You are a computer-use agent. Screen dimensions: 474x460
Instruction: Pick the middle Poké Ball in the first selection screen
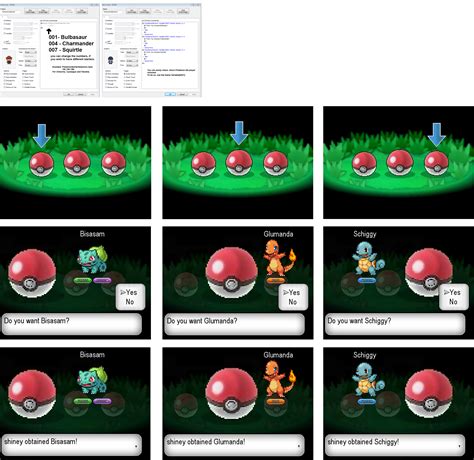point(77,163)
